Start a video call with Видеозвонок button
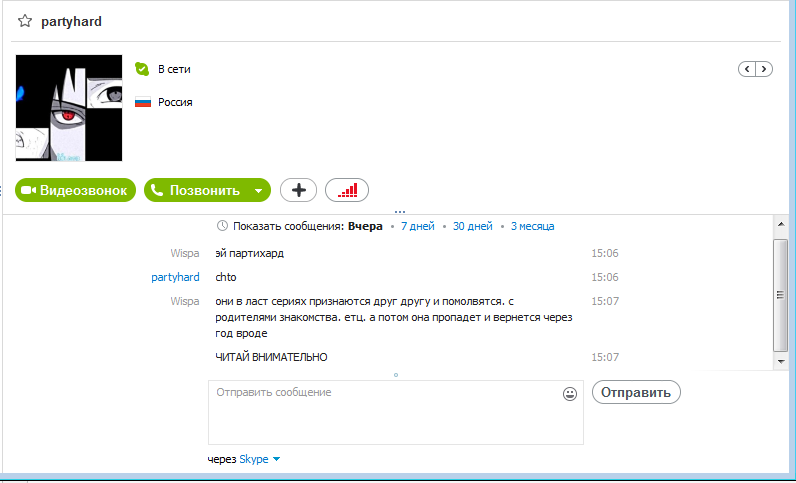 coord(76,190)
